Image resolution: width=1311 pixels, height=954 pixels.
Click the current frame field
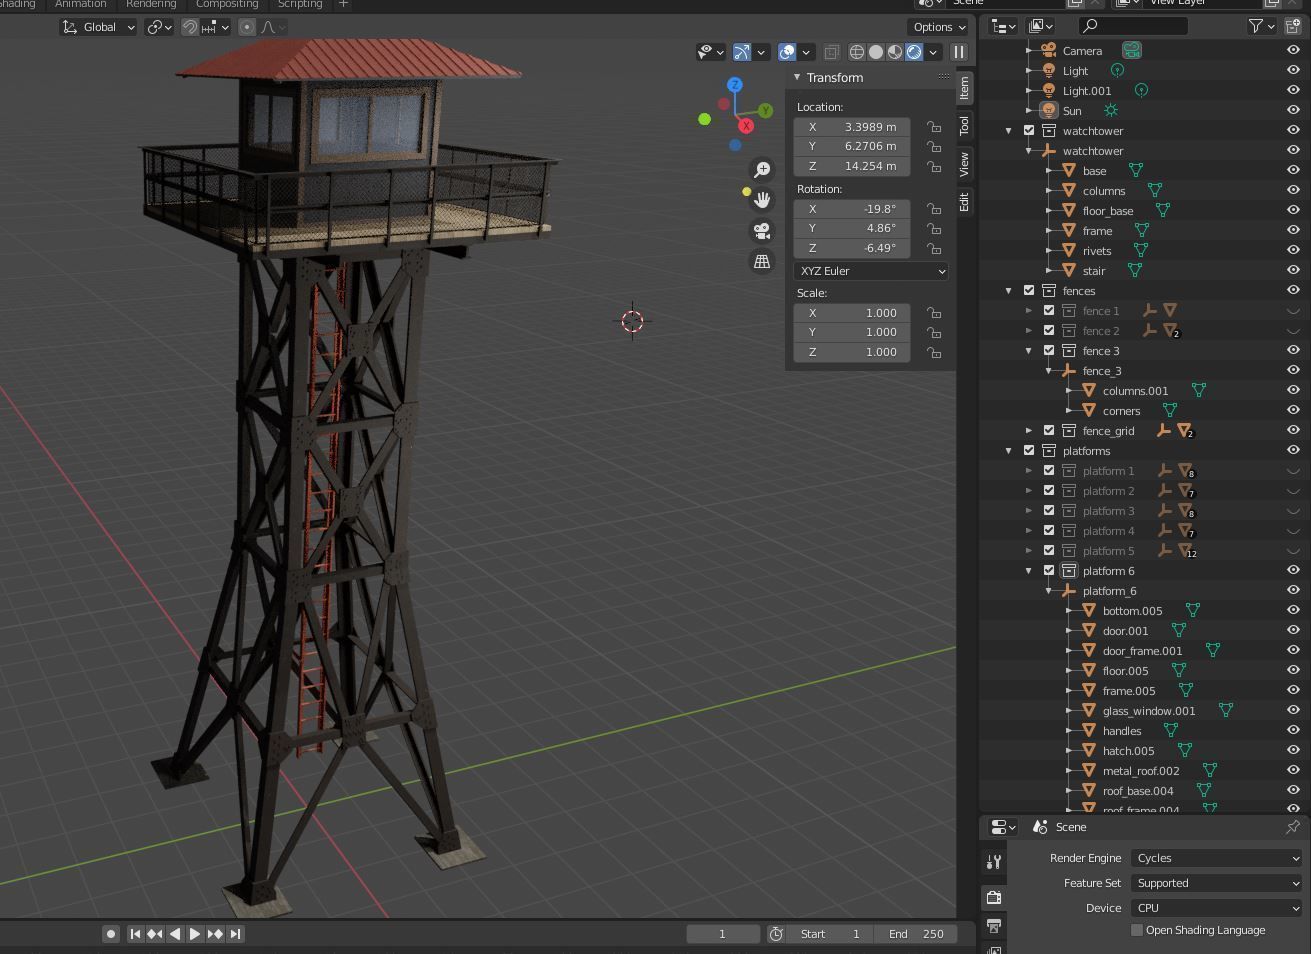click(x=722, y=934)
